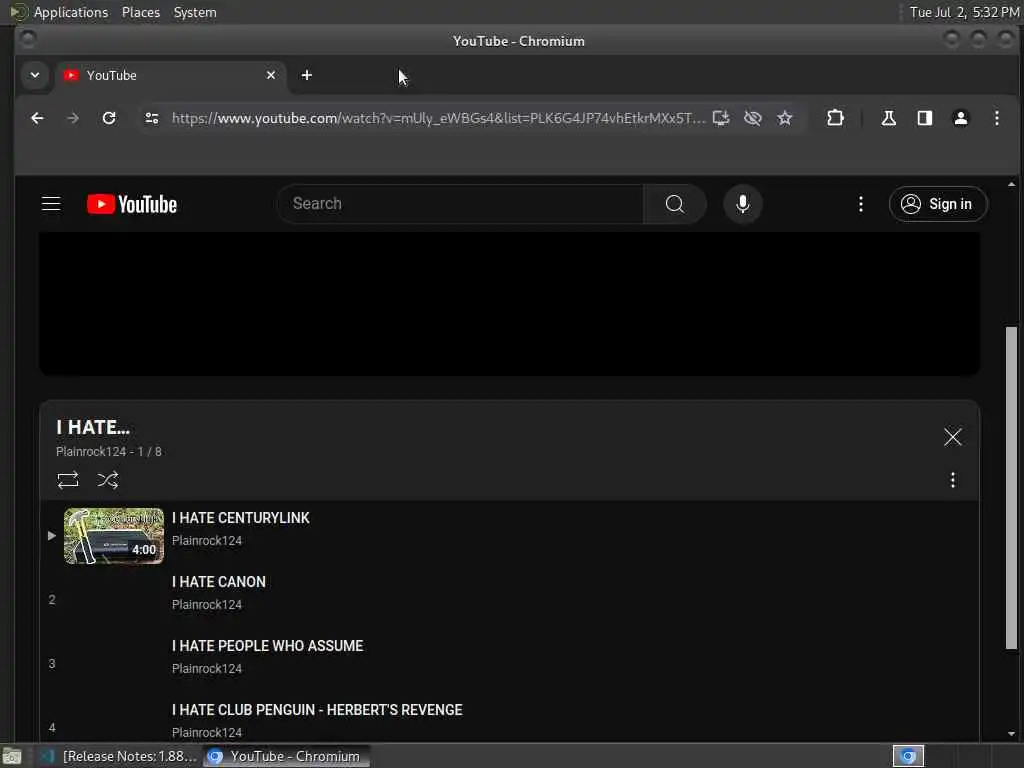Screen dimensions: 1024x768
Task: Select the YouTube browser tab
Action: 170,76
